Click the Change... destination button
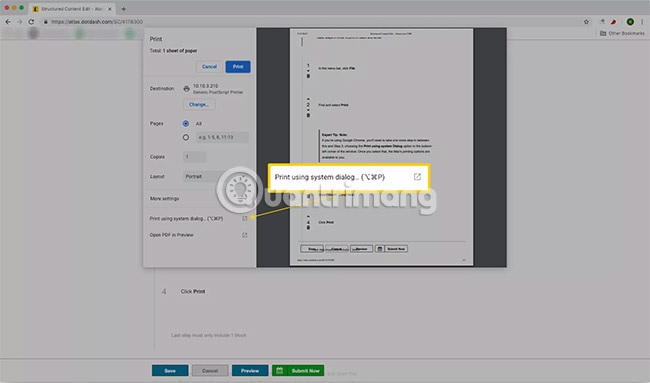The image size is (650, 383). 199,104
